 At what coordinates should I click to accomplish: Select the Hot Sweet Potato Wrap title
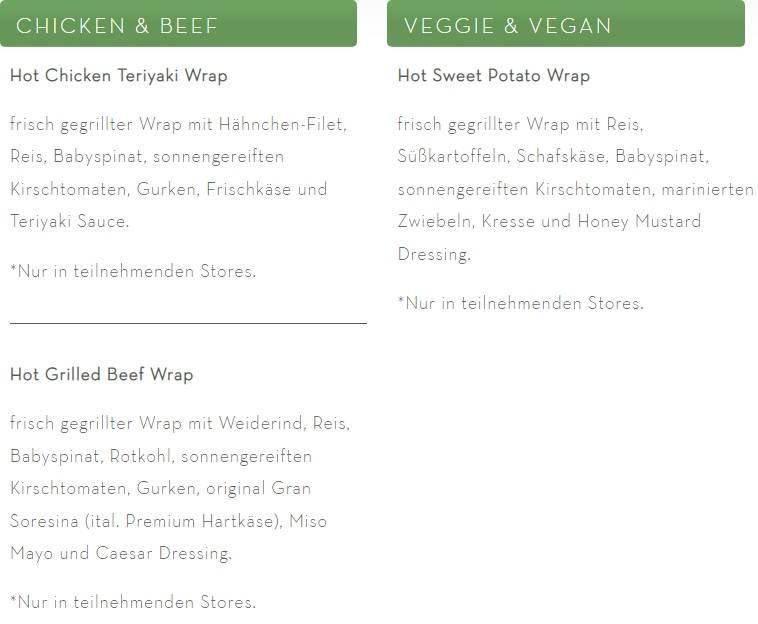pyautogui.click(x=494, y=76)
